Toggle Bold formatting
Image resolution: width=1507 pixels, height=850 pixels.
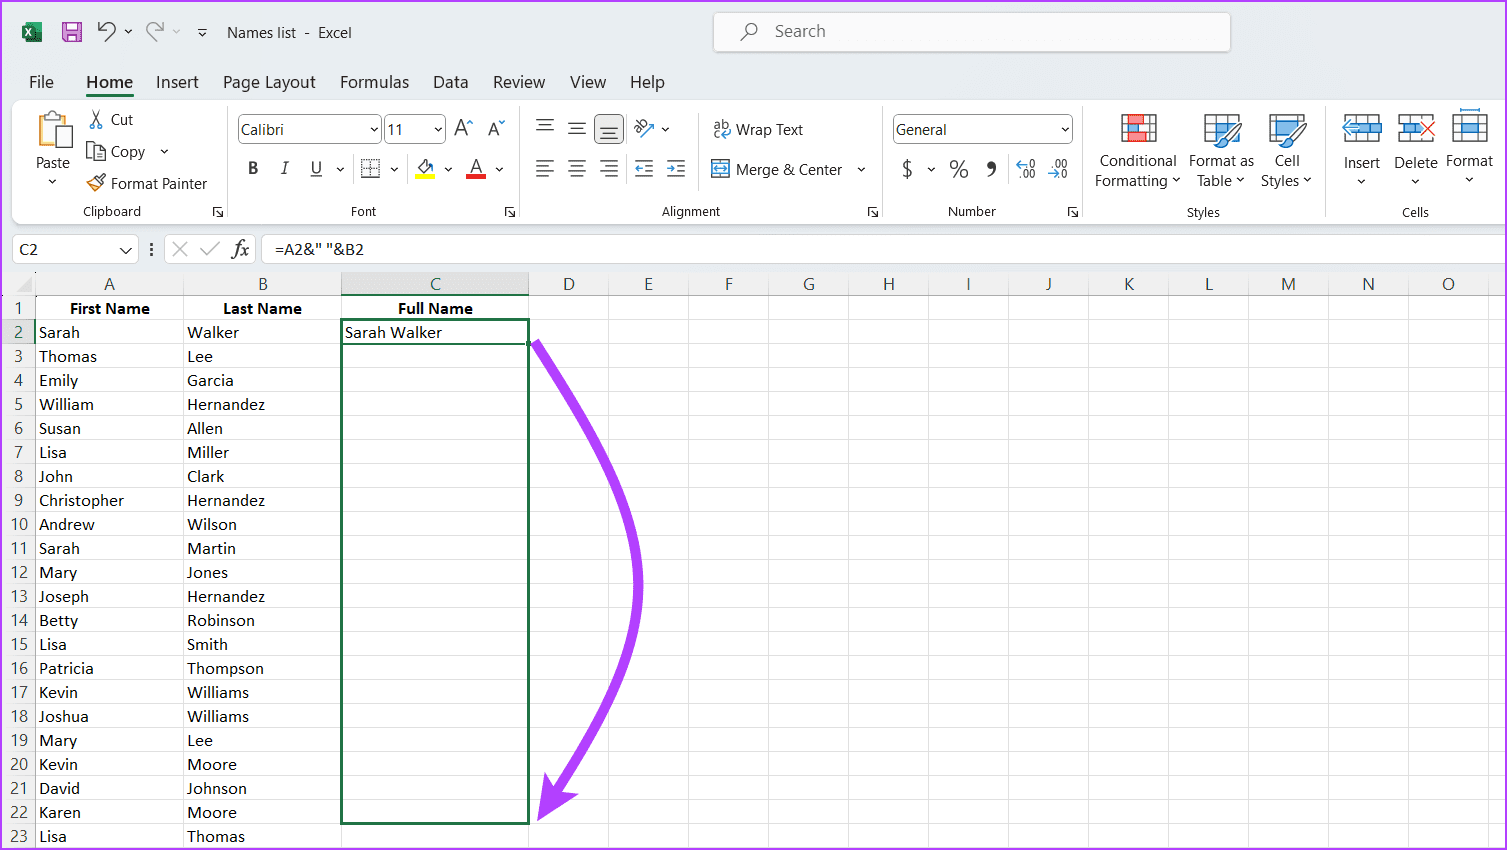click(253, 169)
